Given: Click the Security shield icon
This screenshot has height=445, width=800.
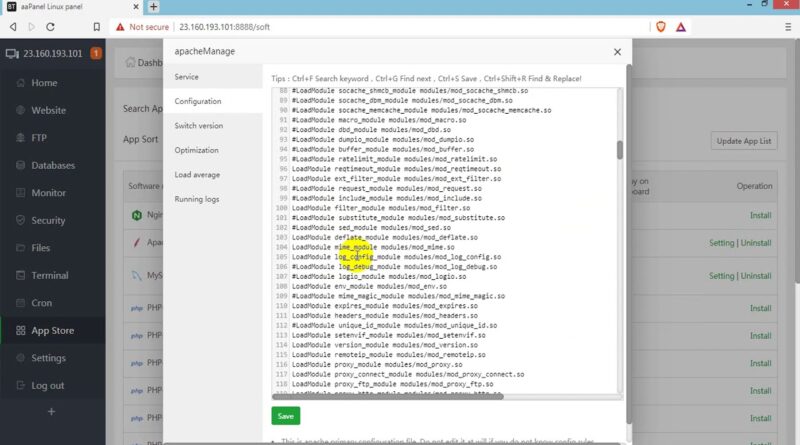Looking at the screenshot, I should coord(20,220).
